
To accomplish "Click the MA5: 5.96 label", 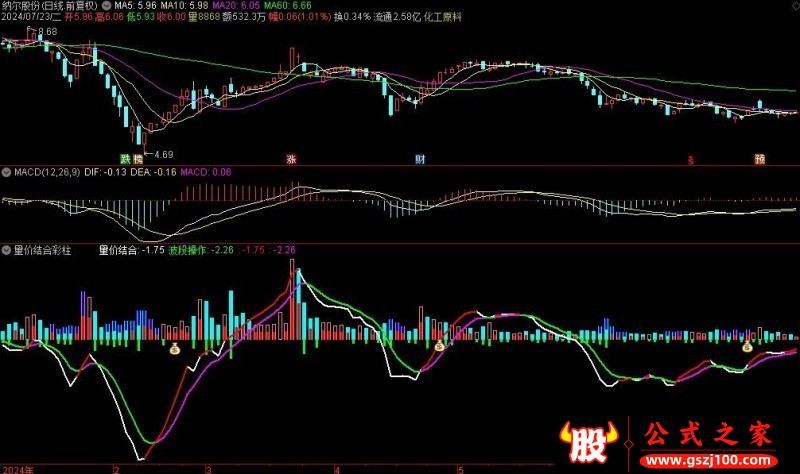I will (135, 6).
